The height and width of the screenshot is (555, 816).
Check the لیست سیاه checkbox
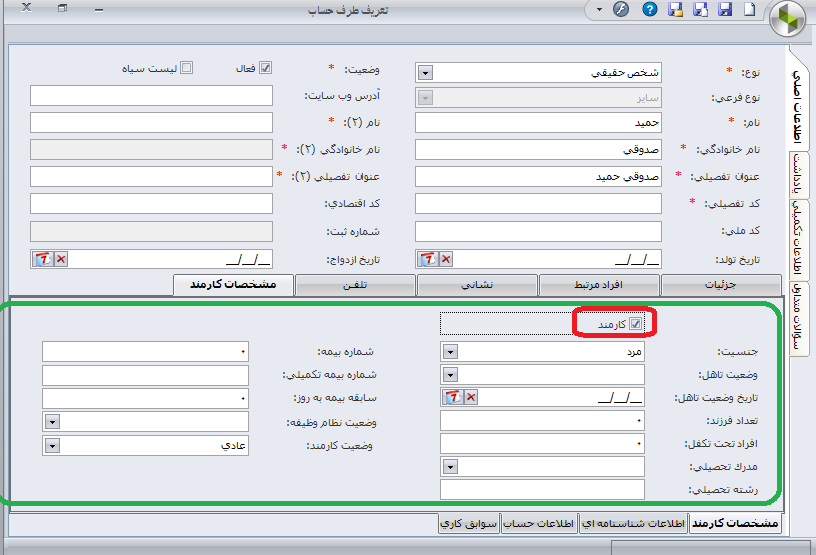(x=186, y=68)
